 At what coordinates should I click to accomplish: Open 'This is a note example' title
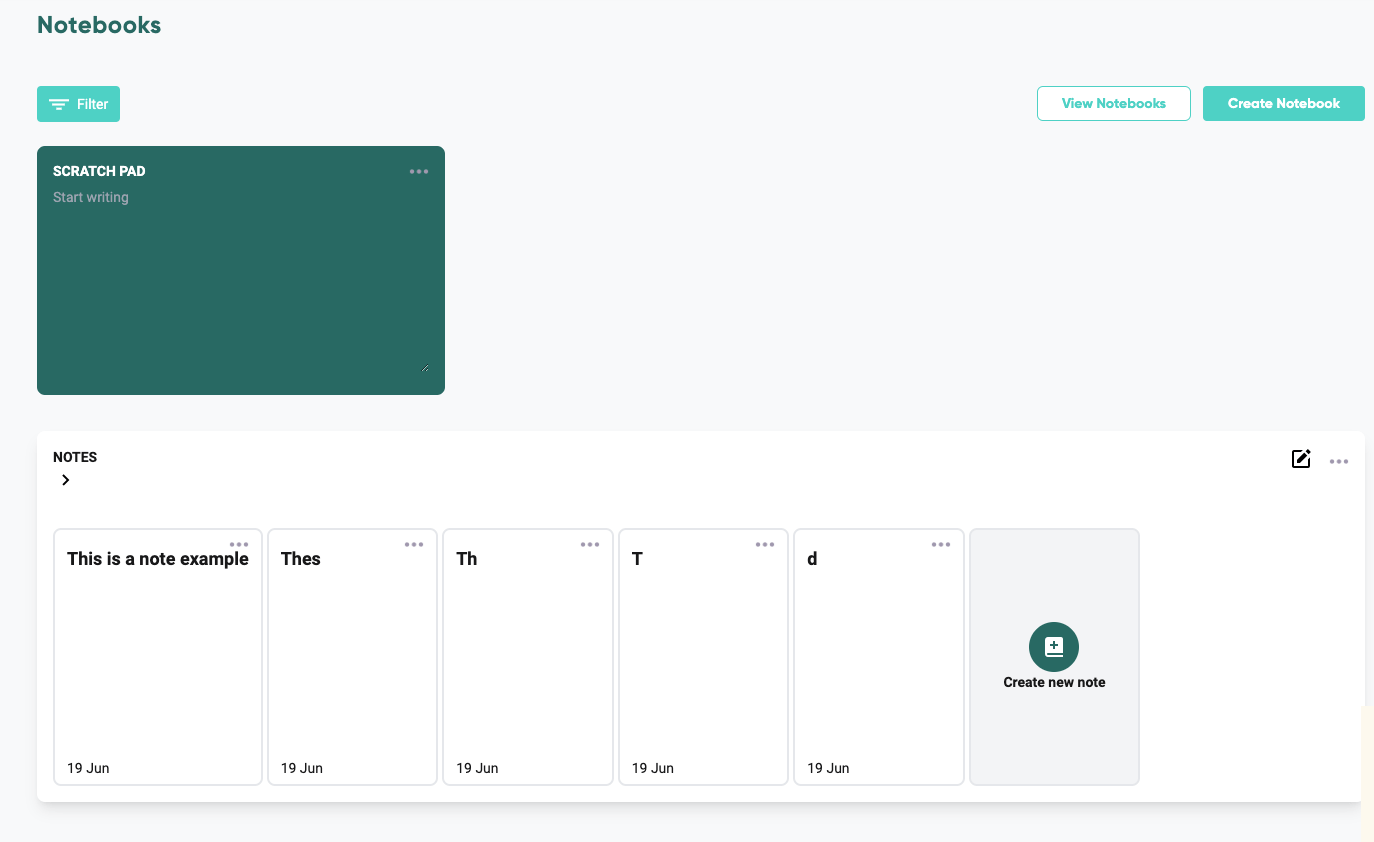[158, 559]
